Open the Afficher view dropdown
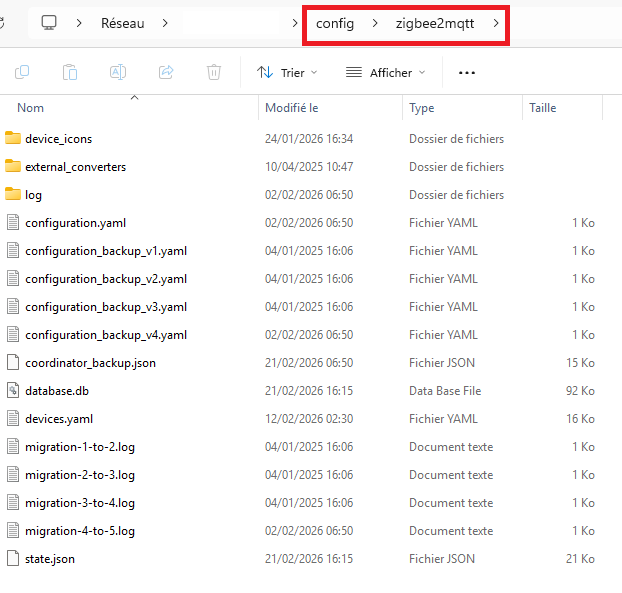This screenshot has height=593, width=622. [385, 72]
